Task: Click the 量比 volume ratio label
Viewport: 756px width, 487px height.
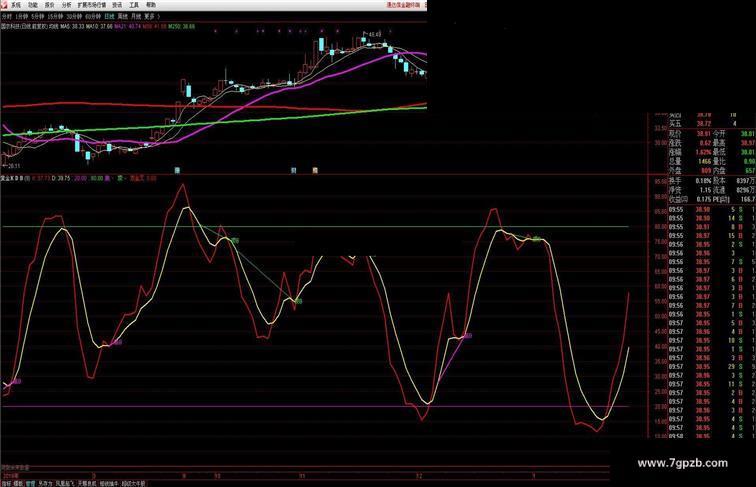Action: [719, 161]
